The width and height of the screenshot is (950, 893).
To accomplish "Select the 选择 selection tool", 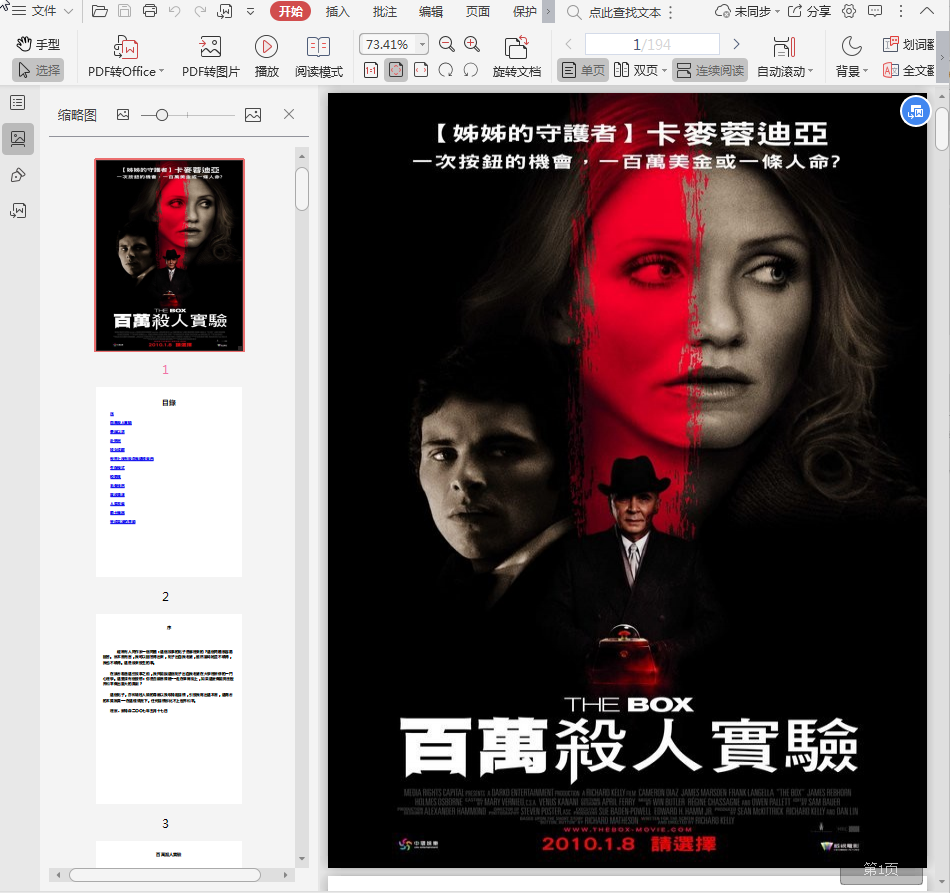I will [38, 70].
